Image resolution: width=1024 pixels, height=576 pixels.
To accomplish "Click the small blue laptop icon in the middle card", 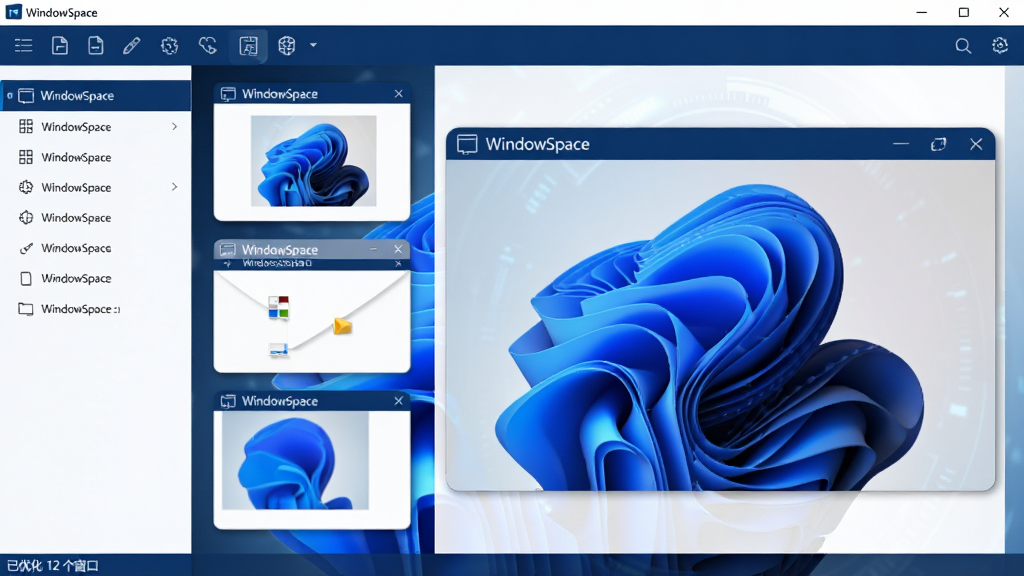I will tap(278, 350).
